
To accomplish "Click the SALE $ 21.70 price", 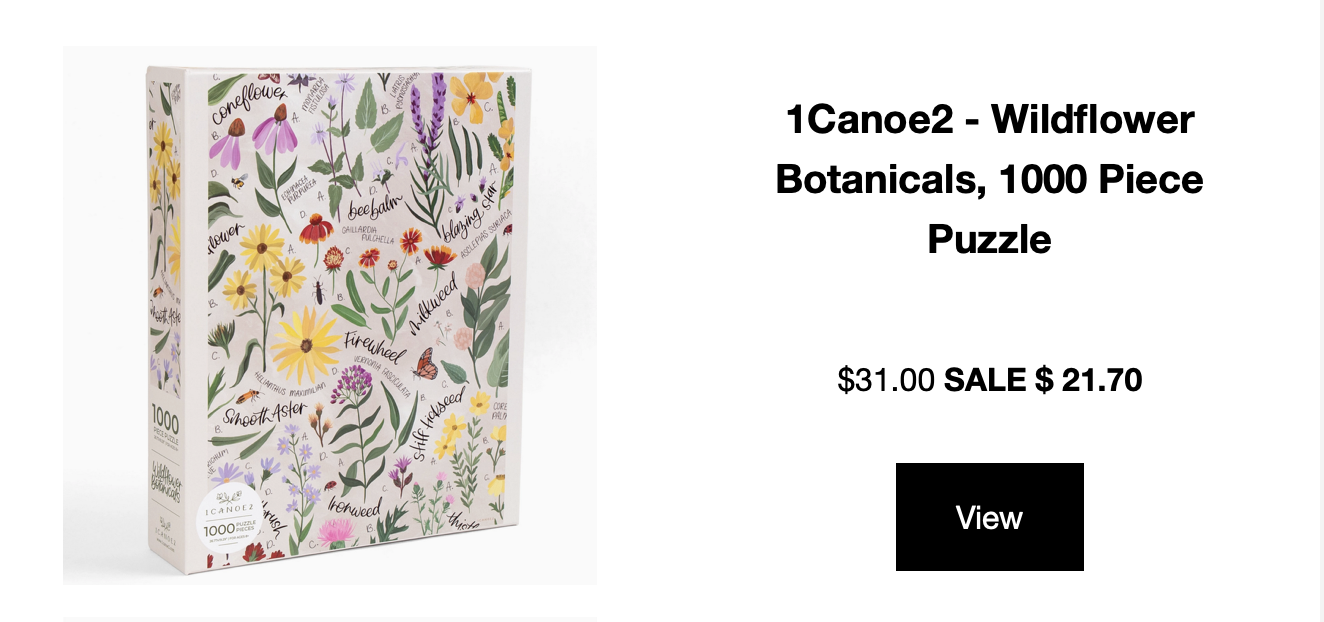I will click(x=1043, y=380).
